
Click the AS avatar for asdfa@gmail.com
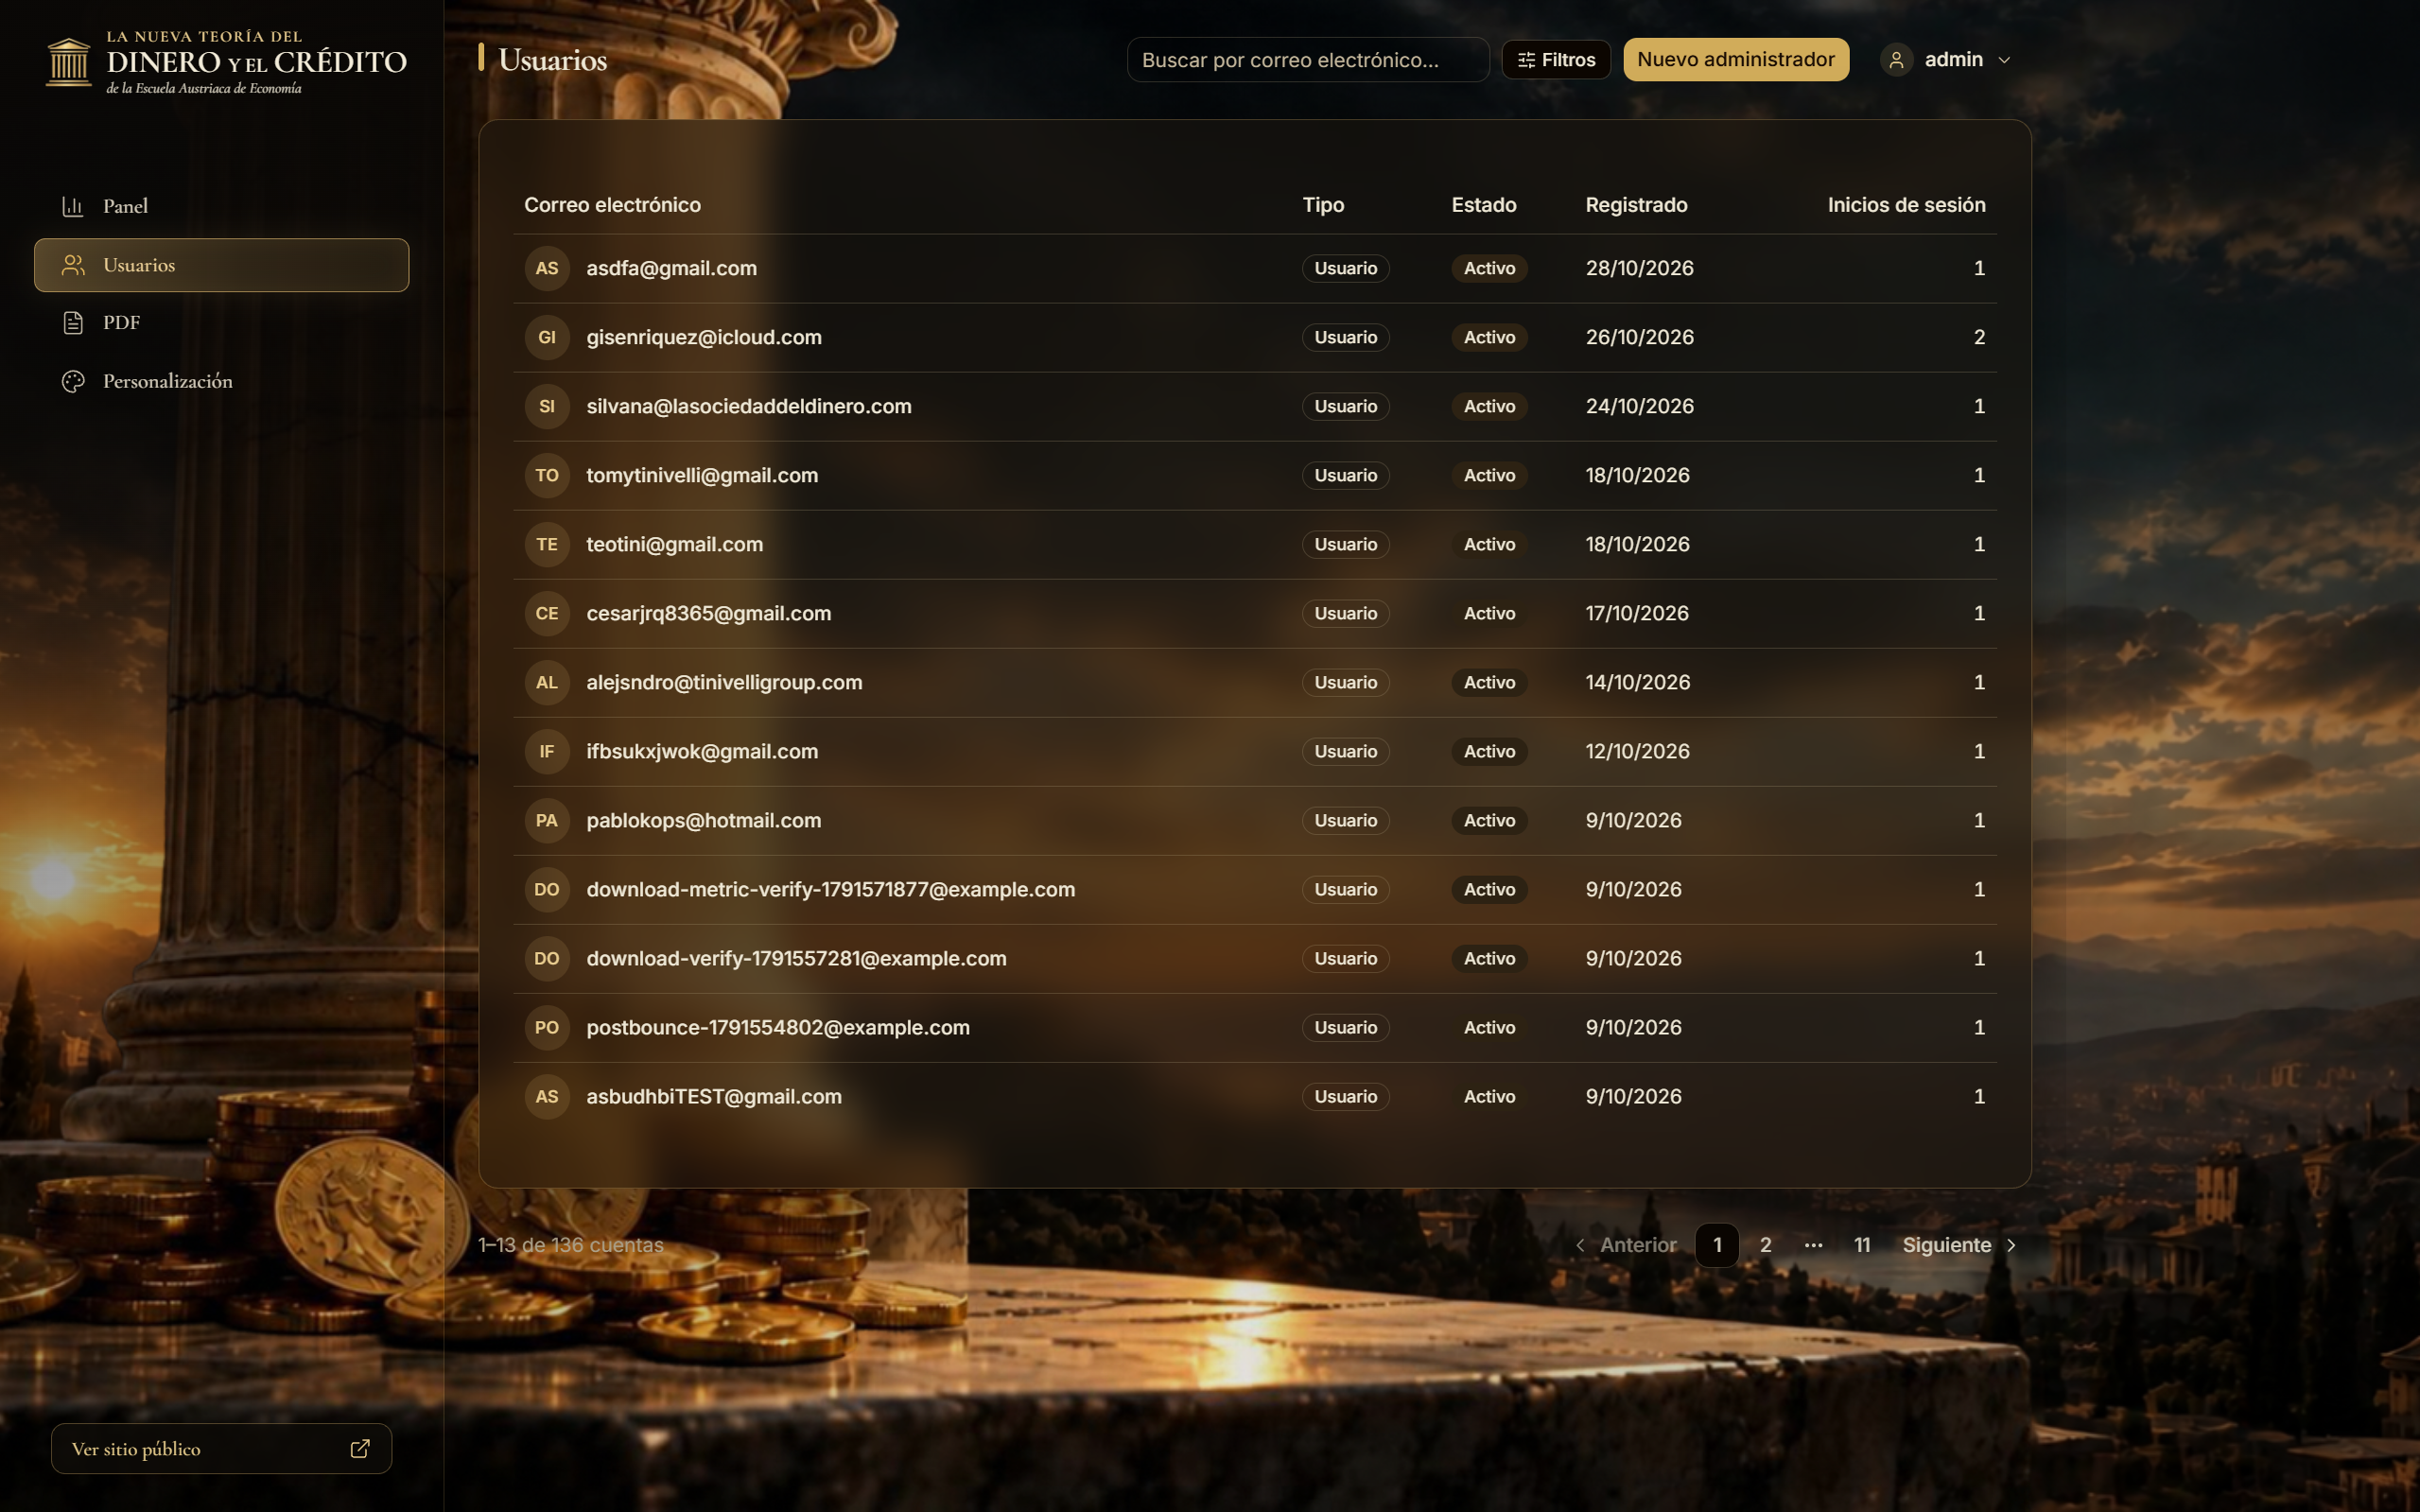[547, 268]
